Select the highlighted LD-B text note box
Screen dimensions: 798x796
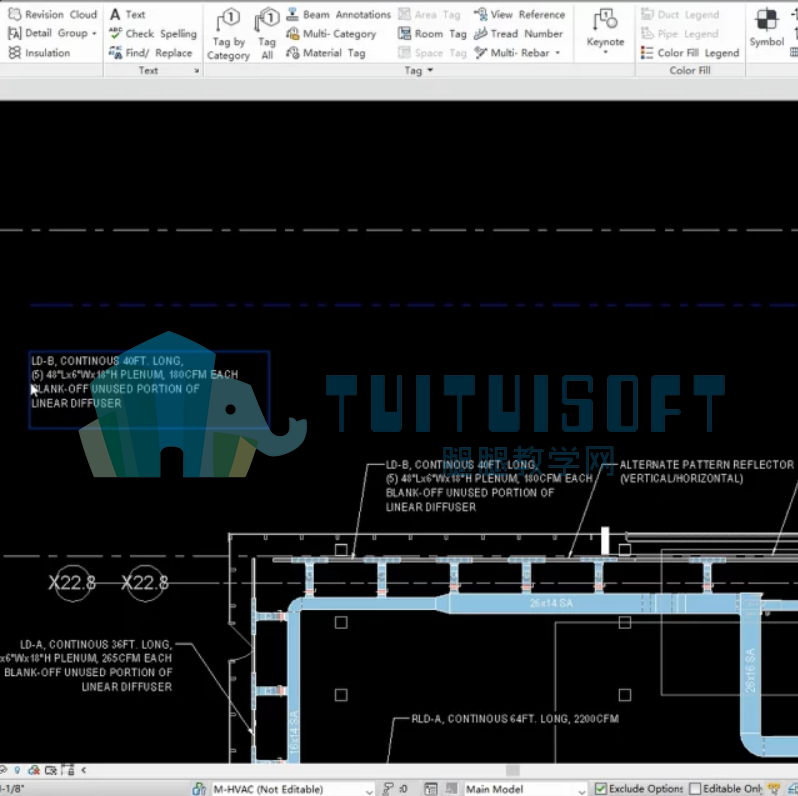tap(149, 389)
